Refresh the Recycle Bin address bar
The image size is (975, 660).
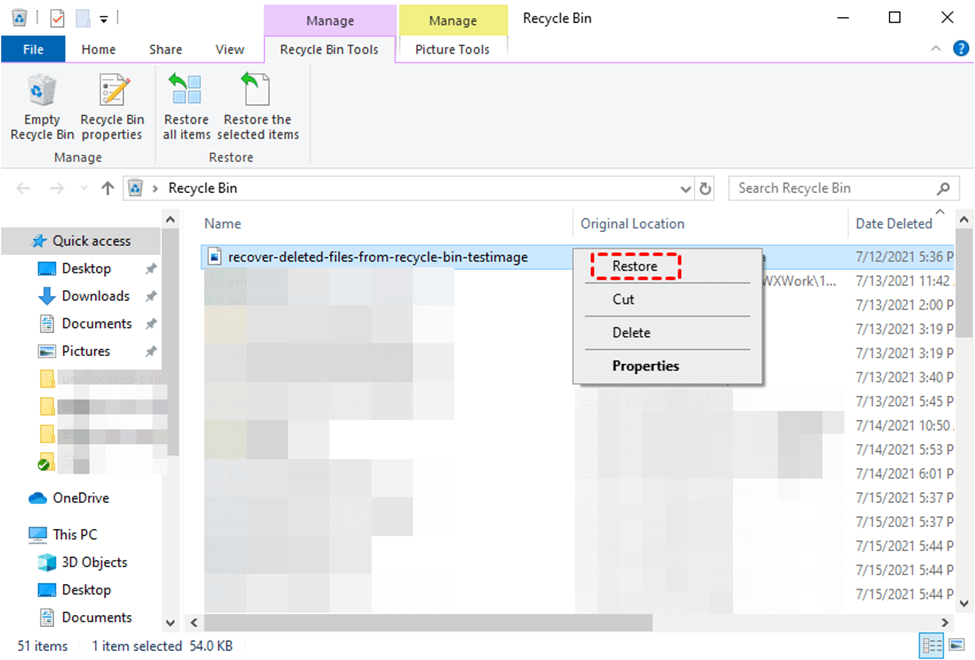(x=705, y=188)
